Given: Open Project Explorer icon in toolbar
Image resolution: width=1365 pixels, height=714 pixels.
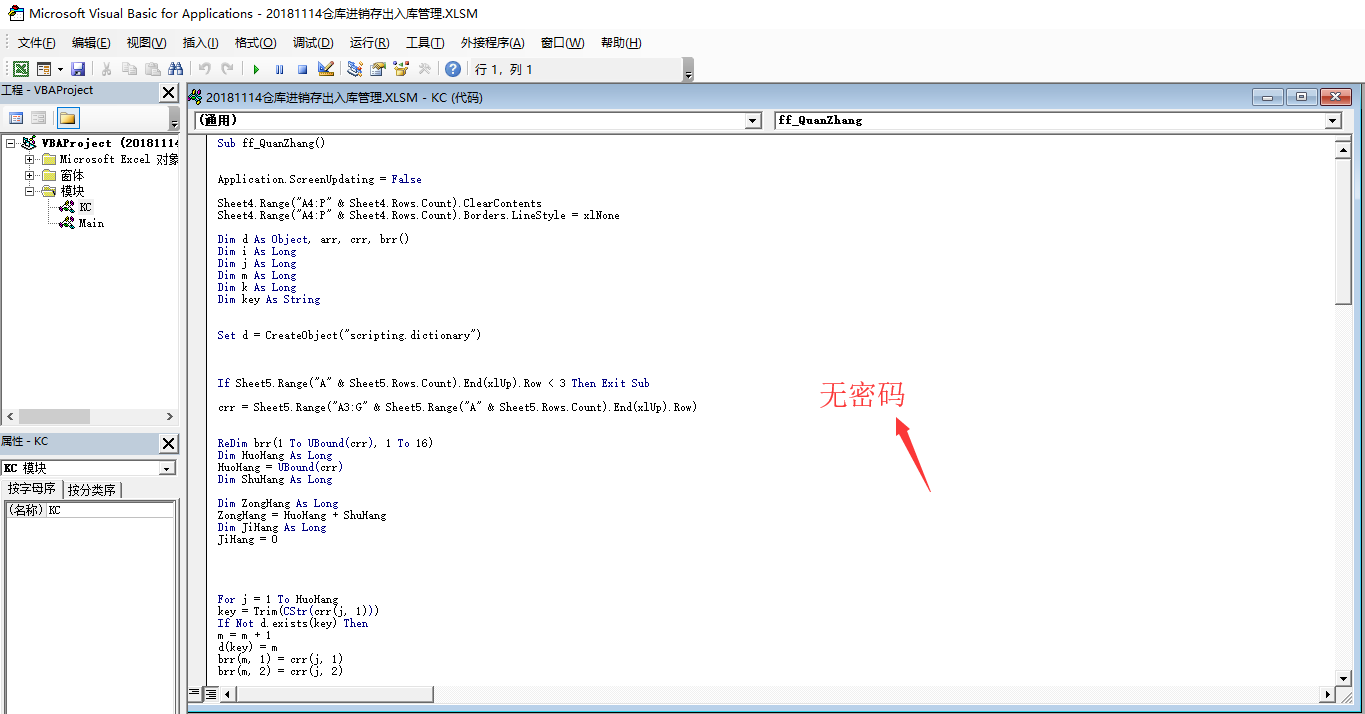Looking at the screenshot, I should (354, 69).
